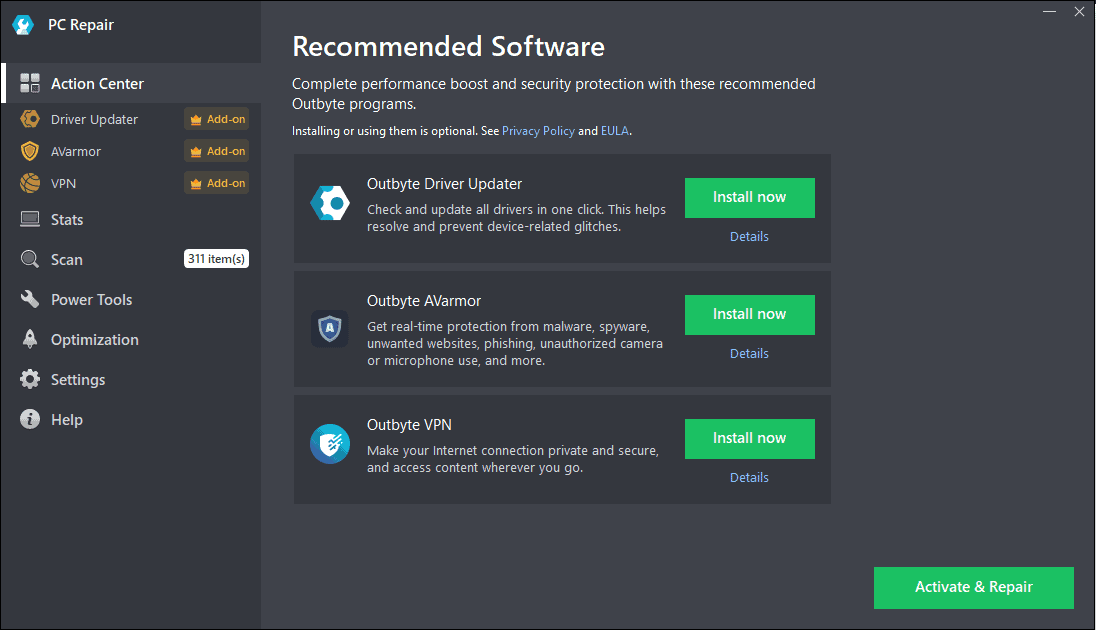Viewport: 1096px width, 630px height.
Task: Click the VPN globe sidebar icon
Action: point(30,183)
